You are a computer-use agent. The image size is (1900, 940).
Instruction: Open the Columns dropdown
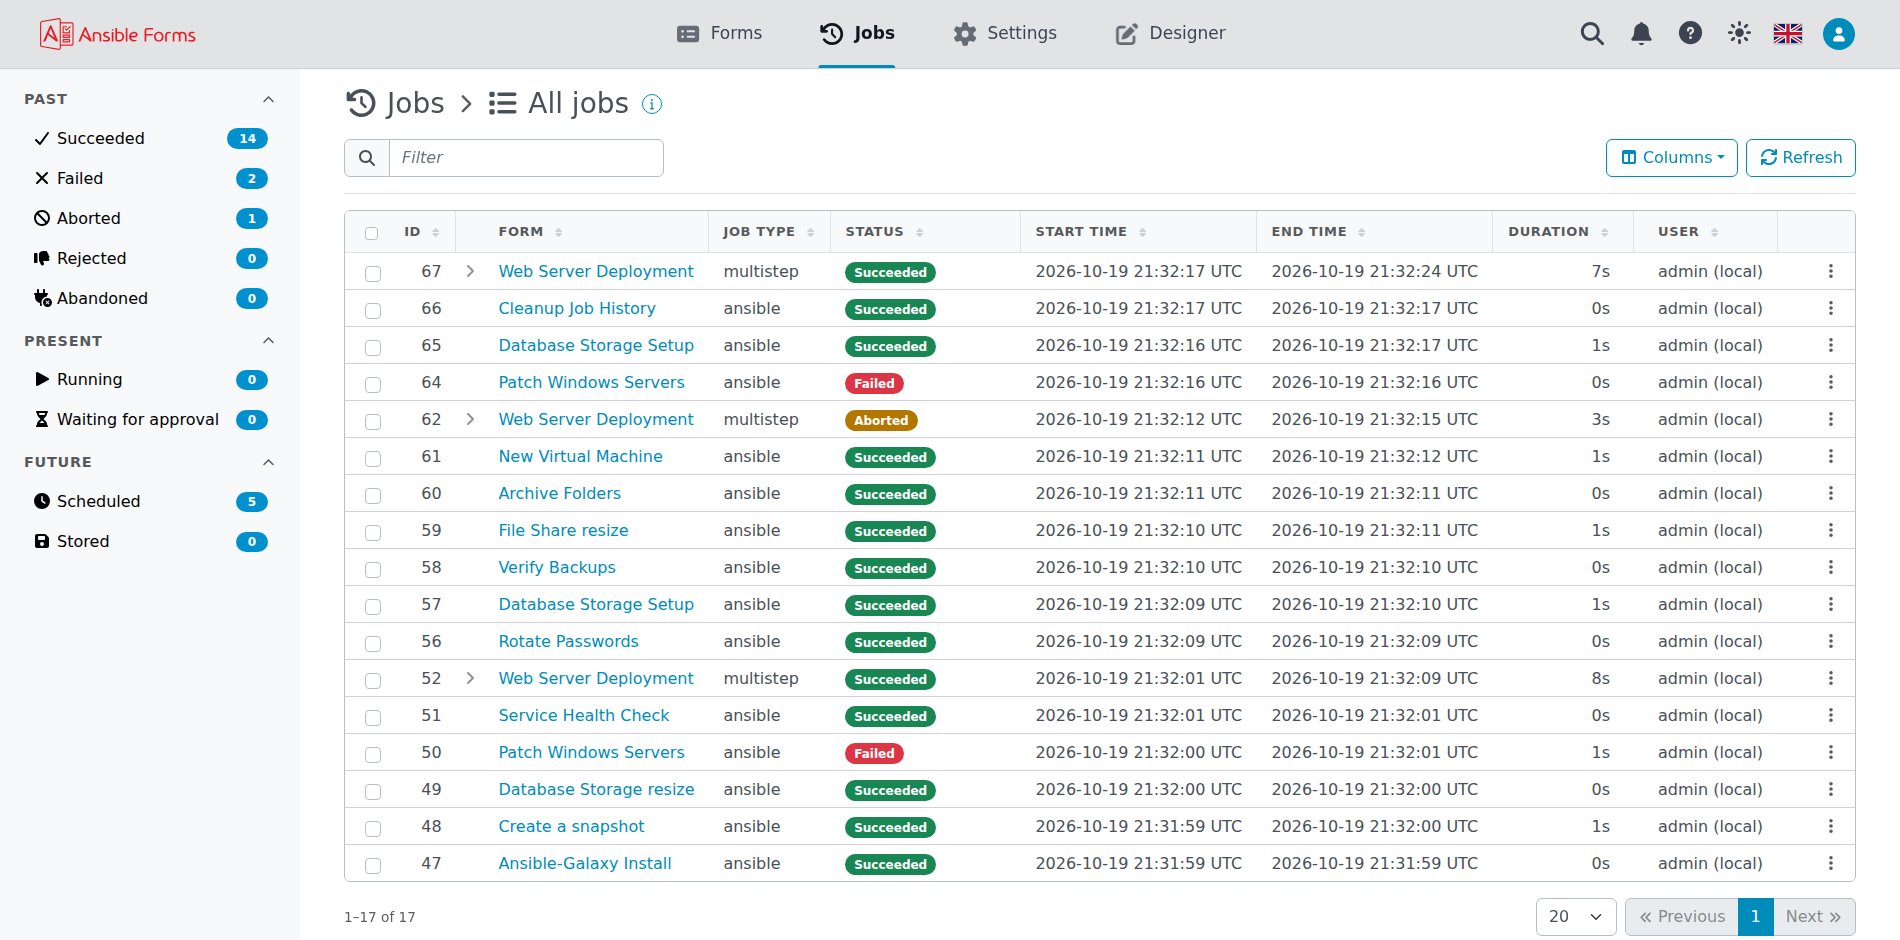point(1671,158)
